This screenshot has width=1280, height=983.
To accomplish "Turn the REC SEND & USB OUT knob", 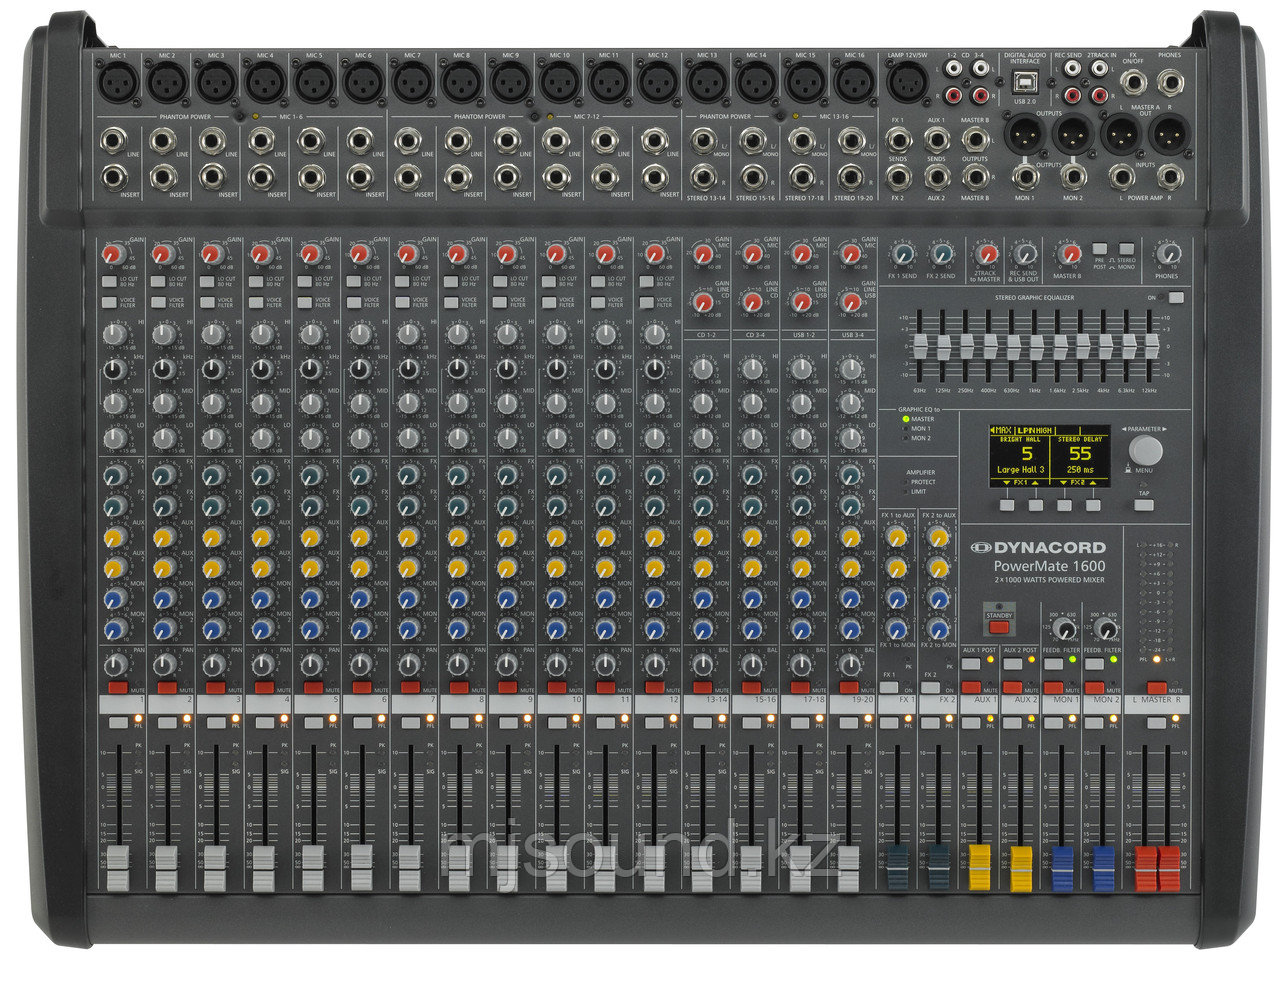I will pyautogui.click(x=1026, y=254).
